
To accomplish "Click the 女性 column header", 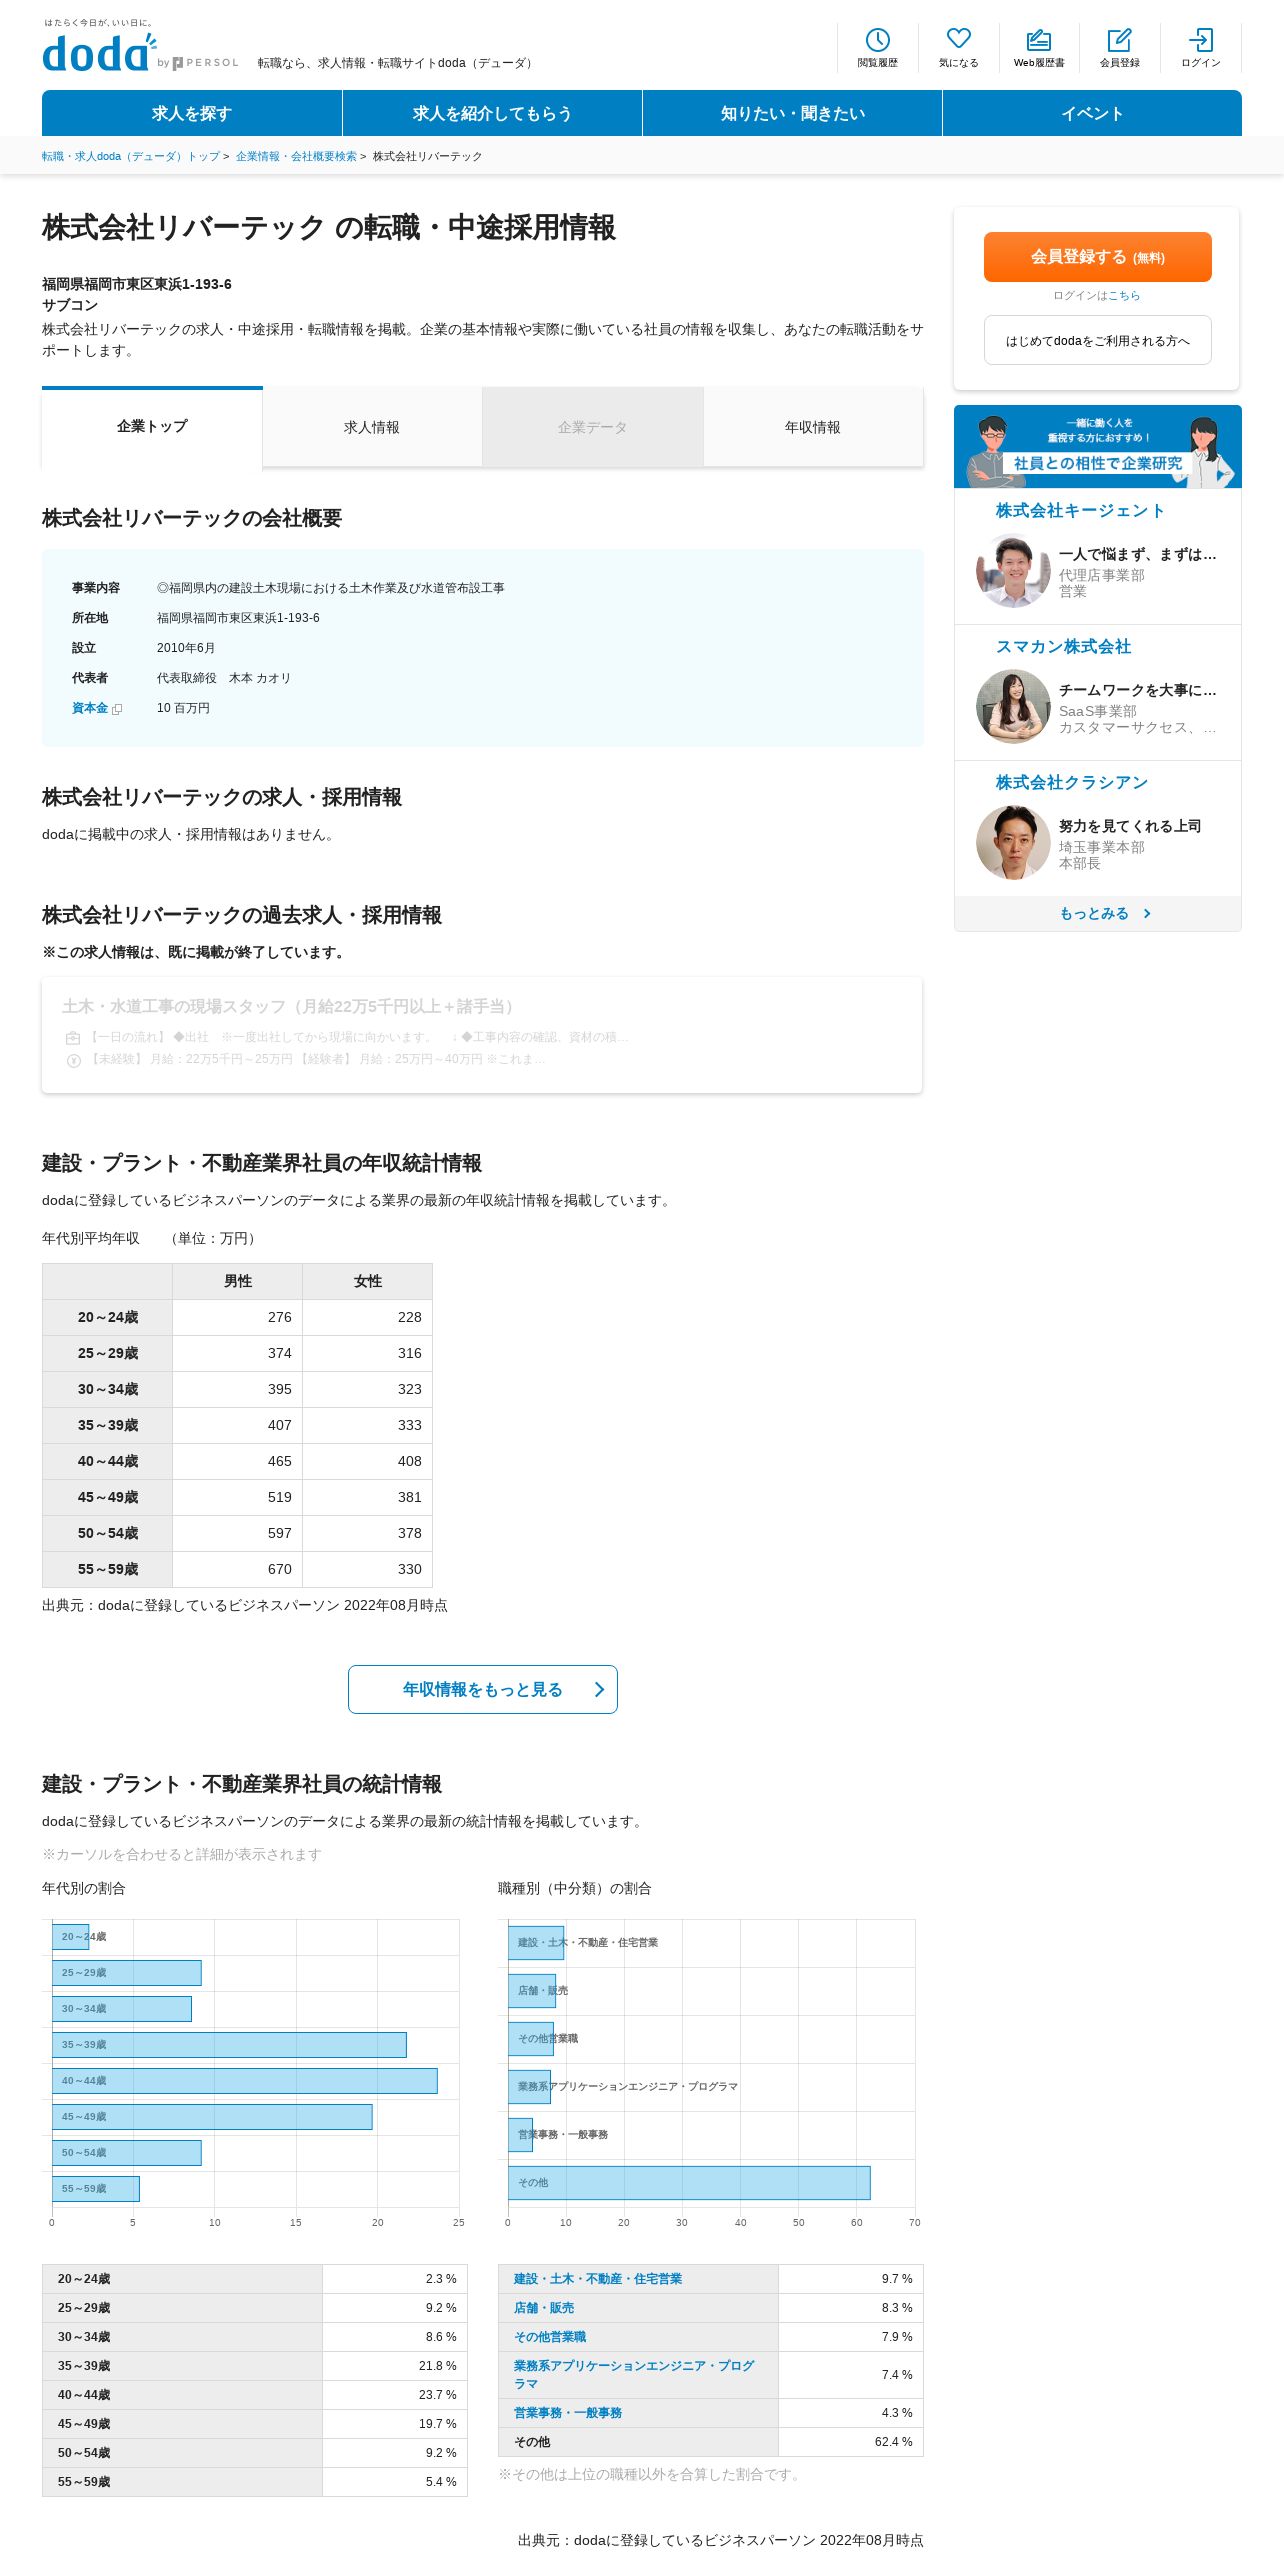I will pyautogui.click(x=368, y=1281).
